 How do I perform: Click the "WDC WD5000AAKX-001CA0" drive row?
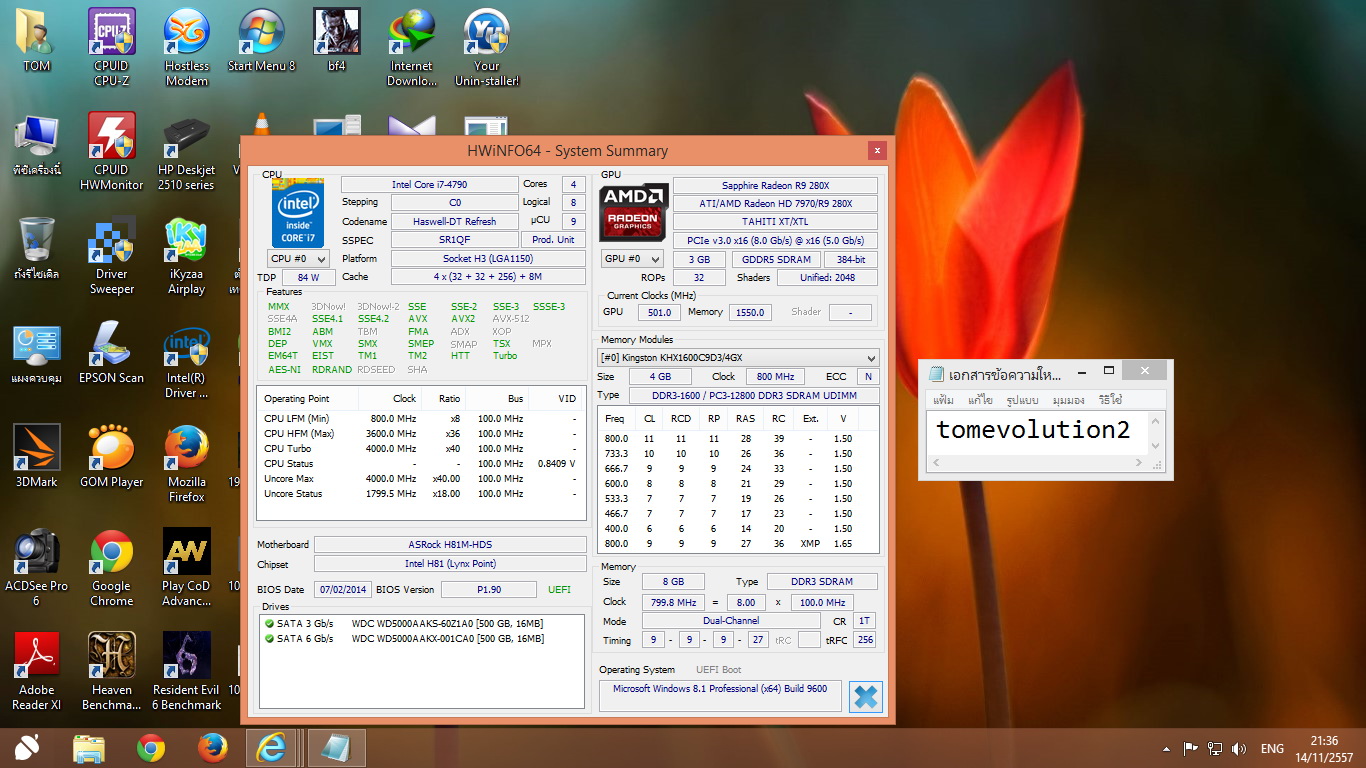424,639
